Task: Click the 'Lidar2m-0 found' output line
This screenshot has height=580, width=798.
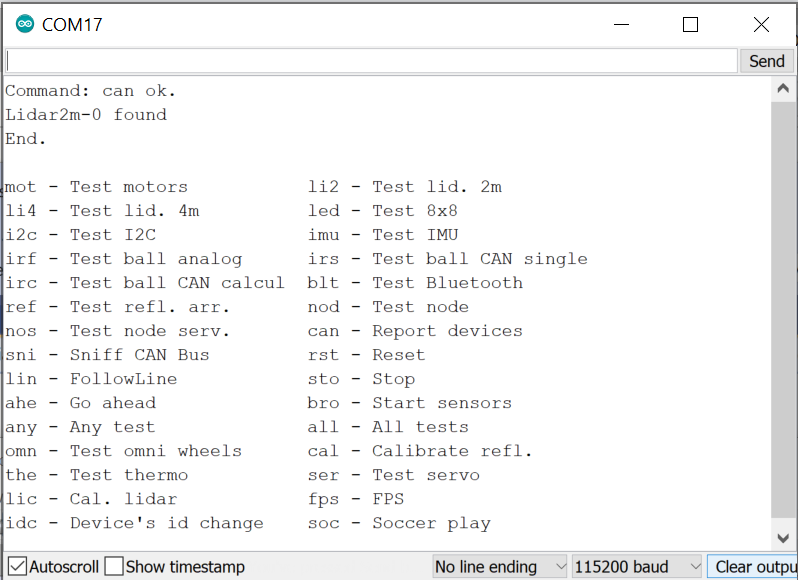Action: pos(86,115)
